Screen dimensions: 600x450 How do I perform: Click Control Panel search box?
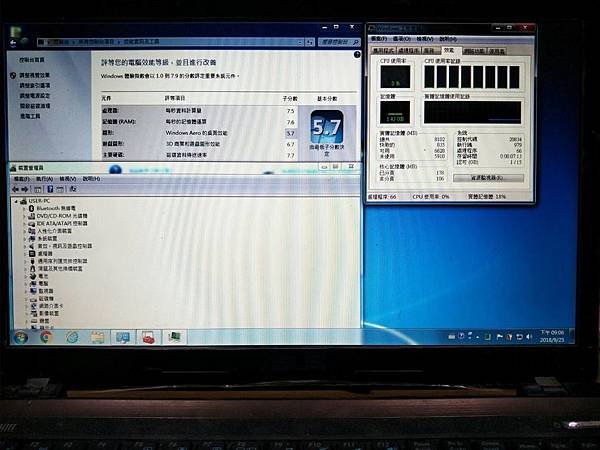(339, 42)
